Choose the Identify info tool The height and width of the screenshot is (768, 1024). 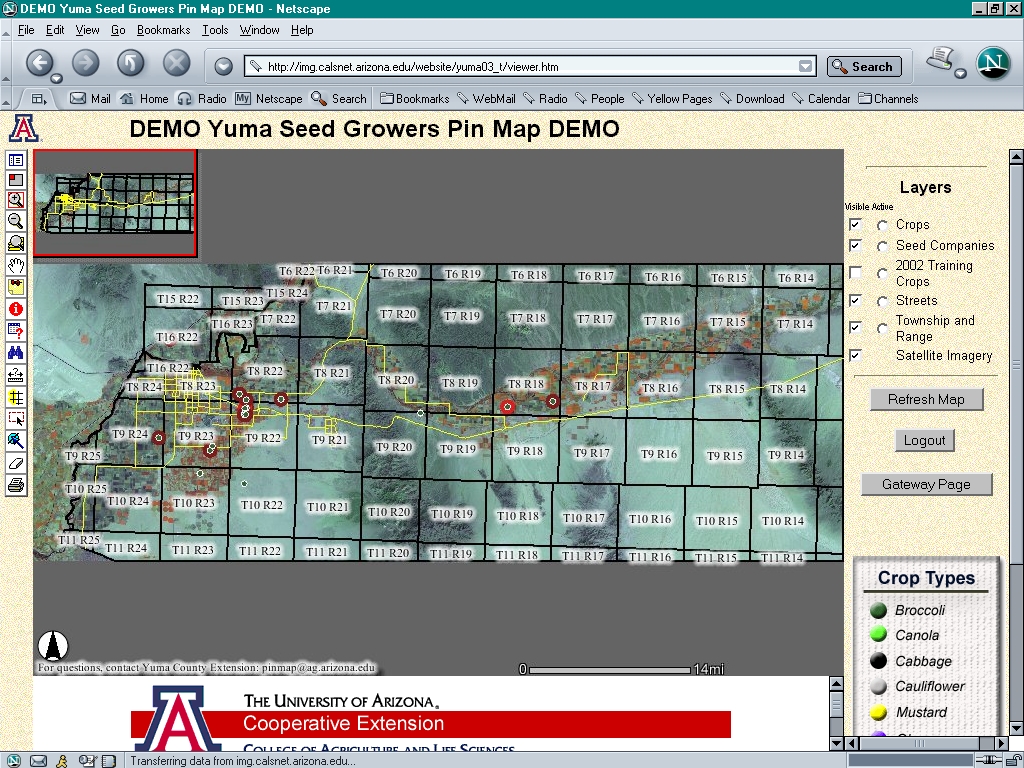click(16, 309)
